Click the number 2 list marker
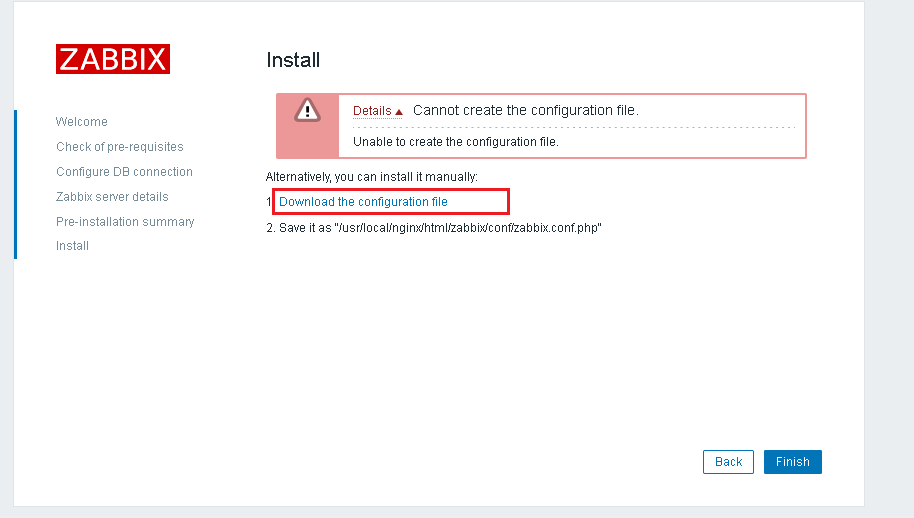 (x=270, y=228)
